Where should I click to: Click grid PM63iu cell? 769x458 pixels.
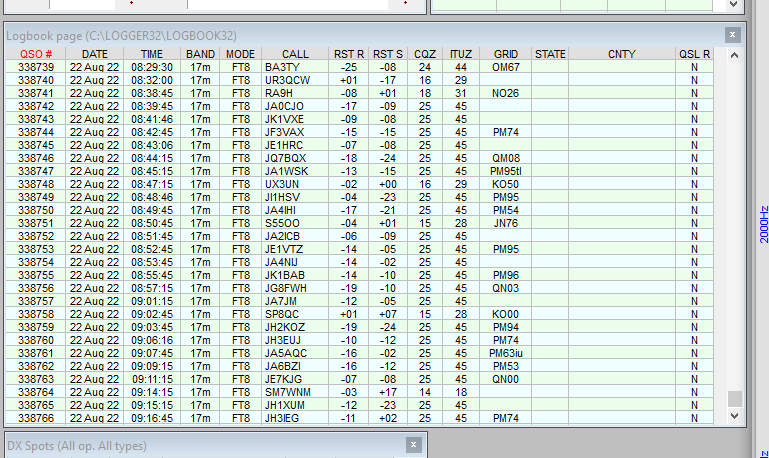(x=506, y=353)
